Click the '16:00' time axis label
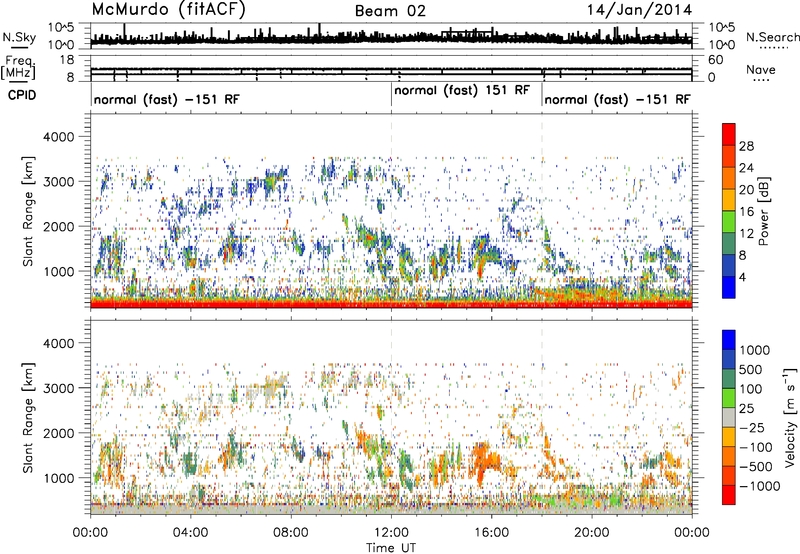The height and width of the screenshot is (554, 800). [492, 532]
